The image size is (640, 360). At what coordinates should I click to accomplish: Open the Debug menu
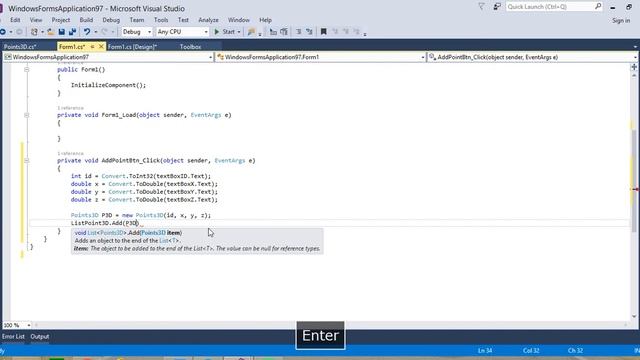coord(111,20)
